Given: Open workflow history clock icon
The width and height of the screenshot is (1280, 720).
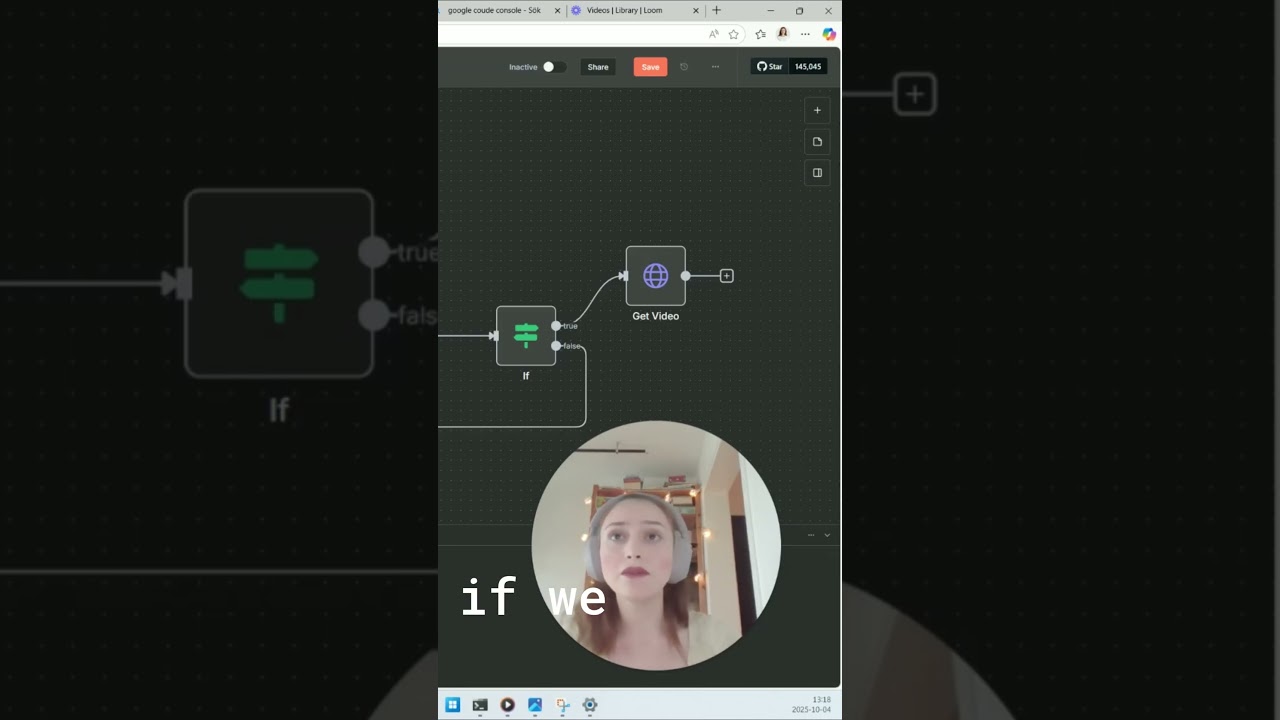Looking at the screenshot, I should [x=684, y=67].
